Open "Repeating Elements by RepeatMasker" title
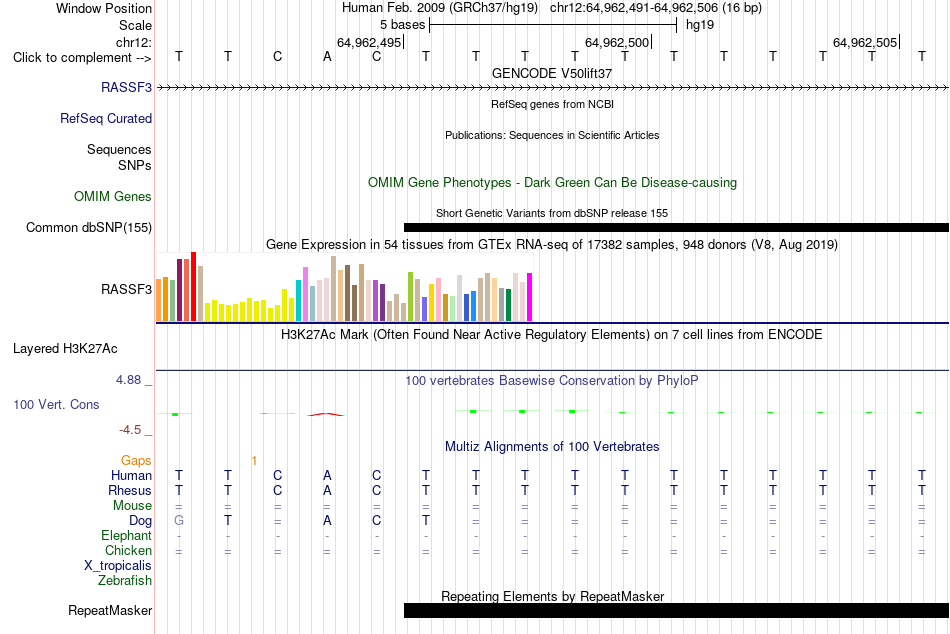Image resolution: width=950 pixels, height=634 pixels. [x=552, y=596]
